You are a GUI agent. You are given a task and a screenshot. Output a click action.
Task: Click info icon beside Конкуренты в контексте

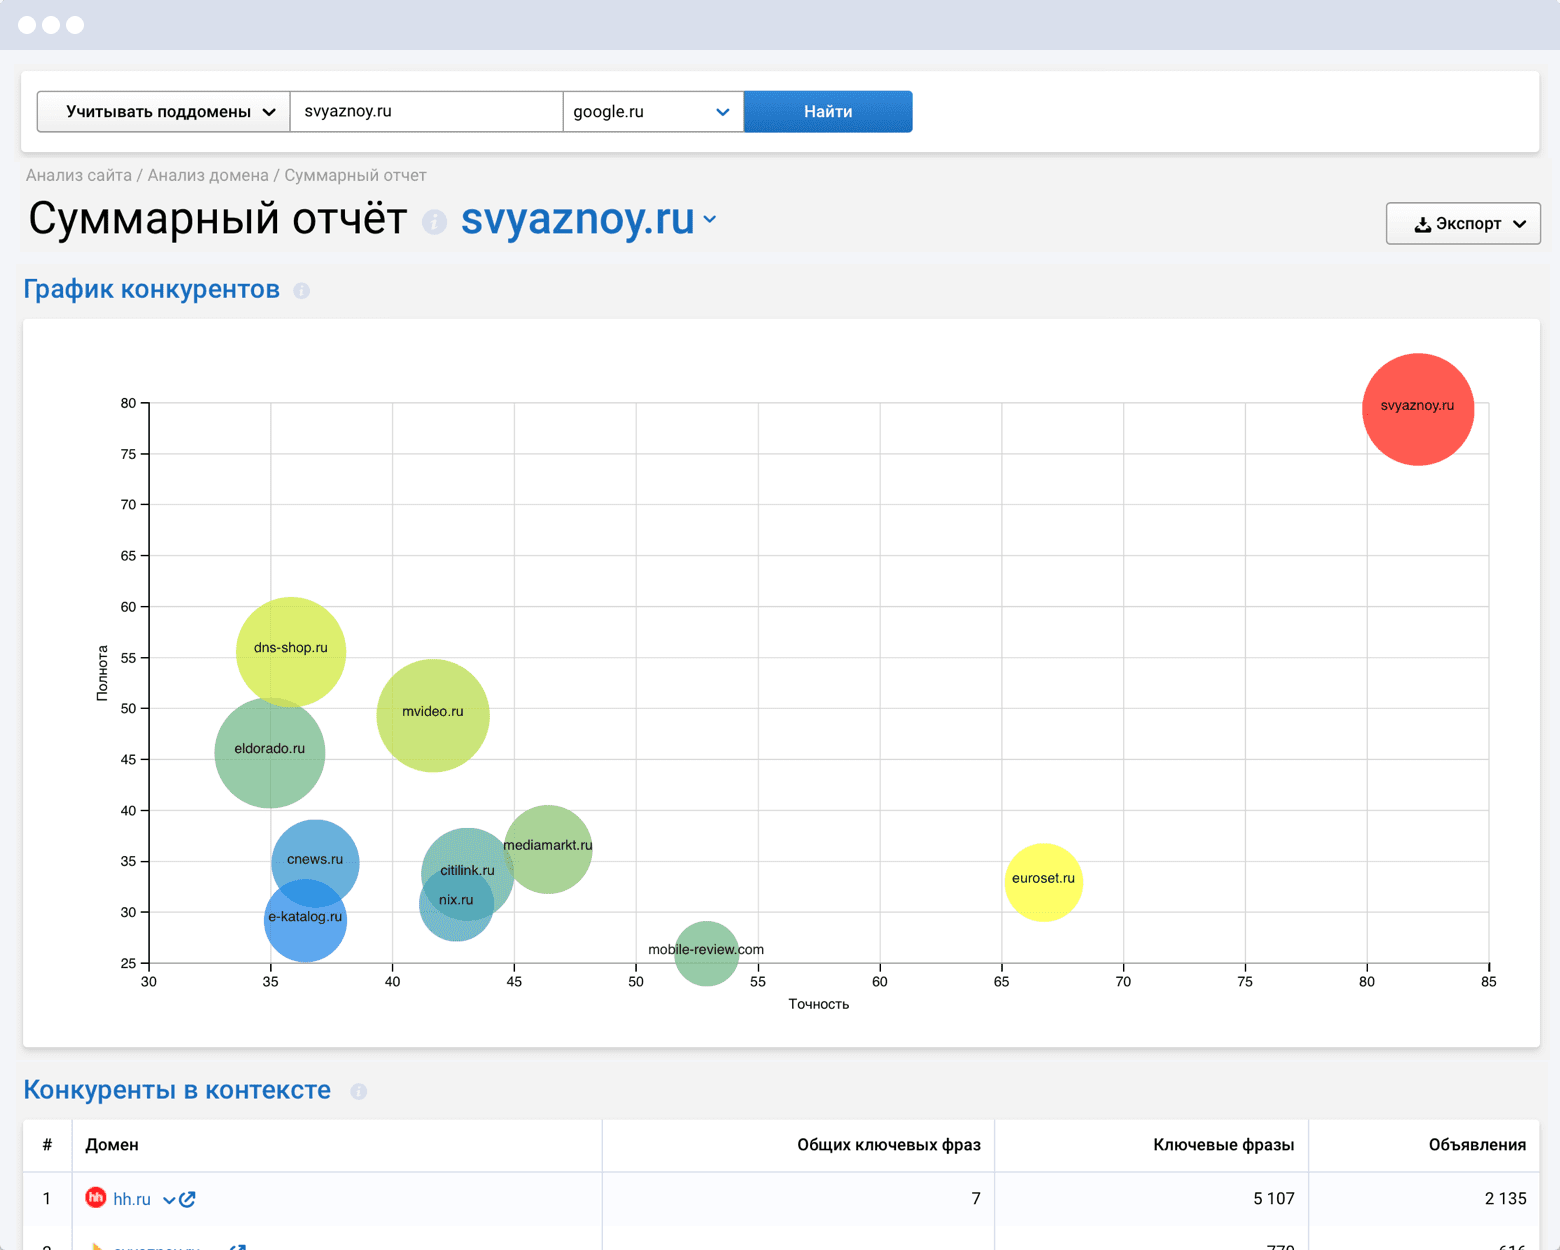pyautogui.click(x=358, y=1092)
